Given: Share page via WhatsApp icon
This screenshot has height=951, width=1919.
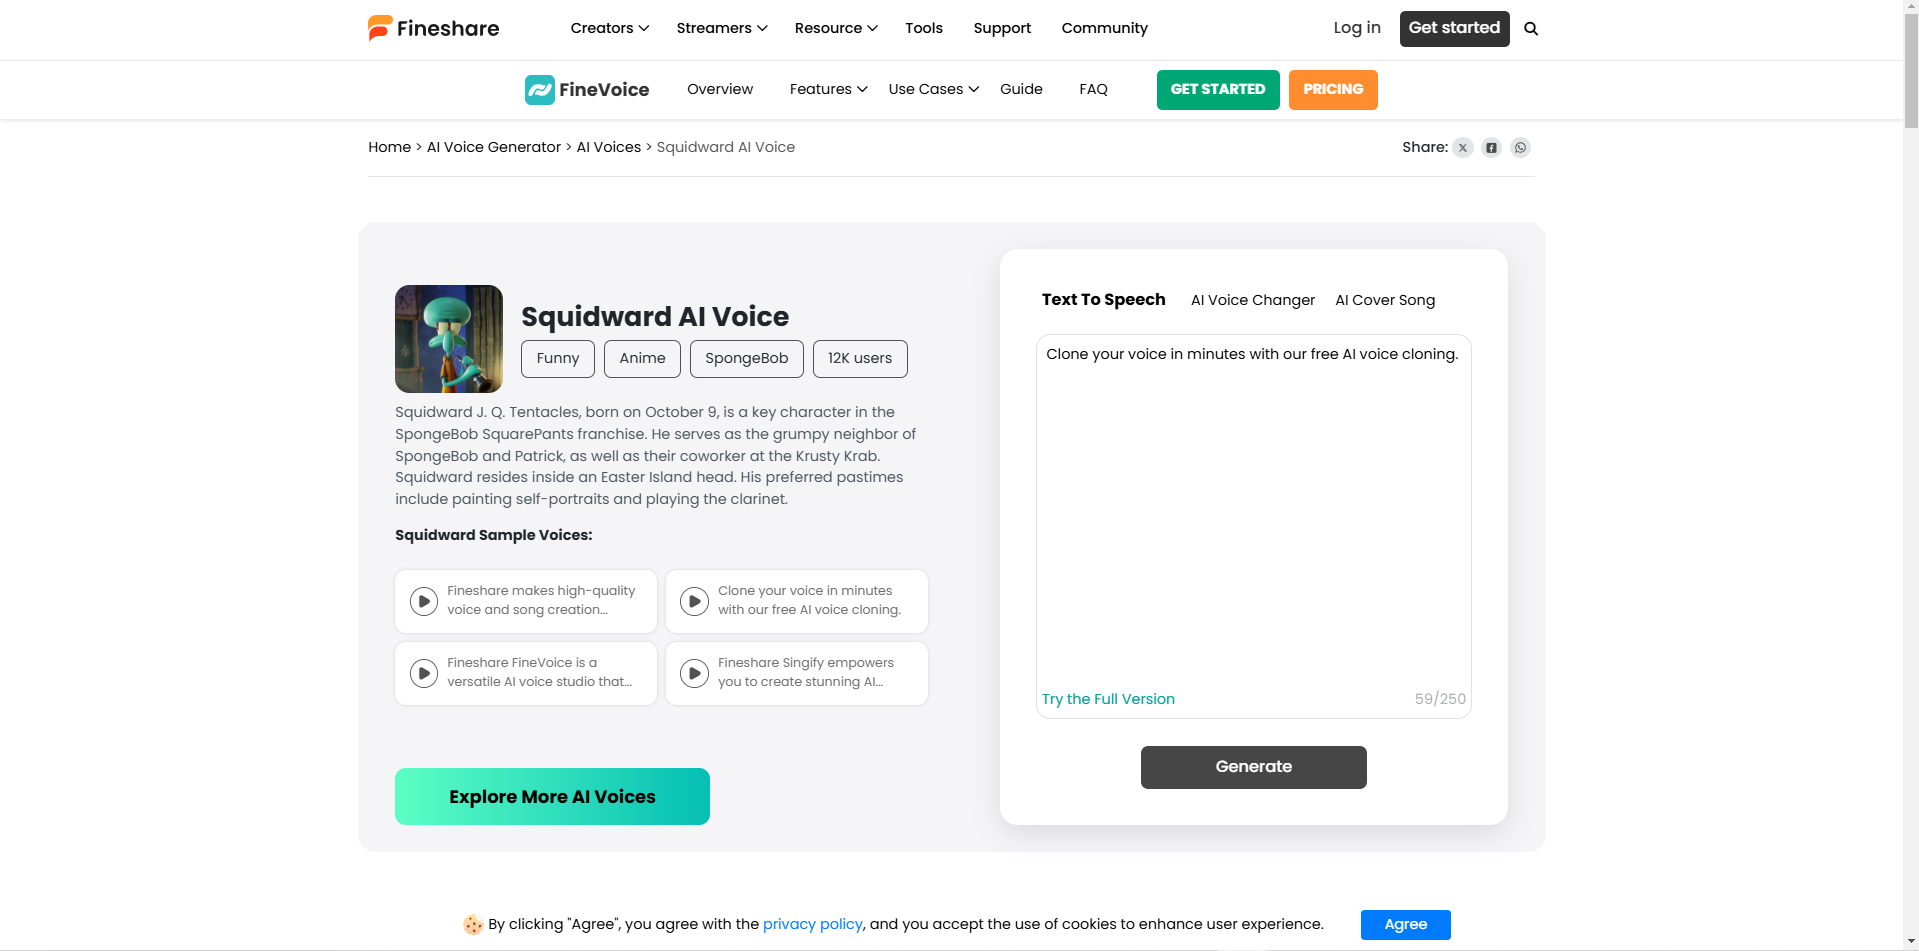Looking at the screenshot, I should point(1521,148).
